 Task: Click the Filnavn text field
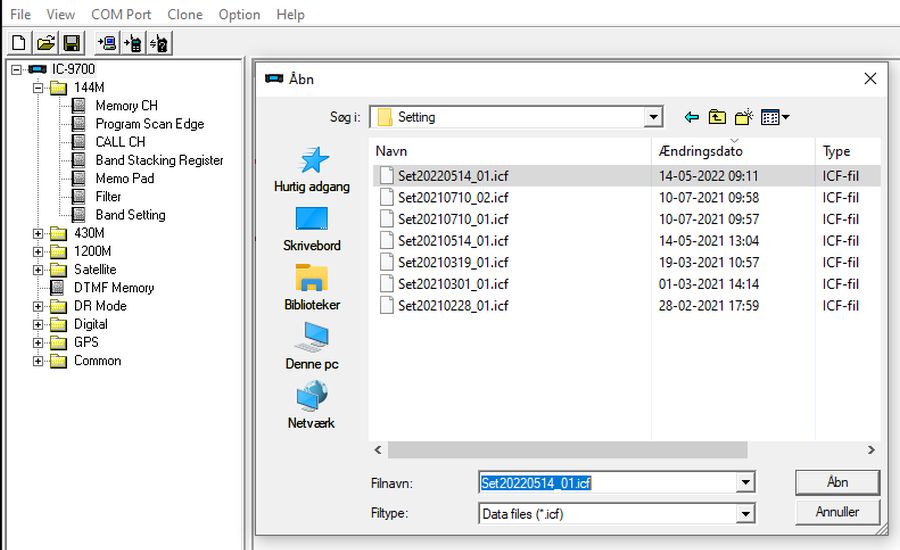(x=607, y=483)
